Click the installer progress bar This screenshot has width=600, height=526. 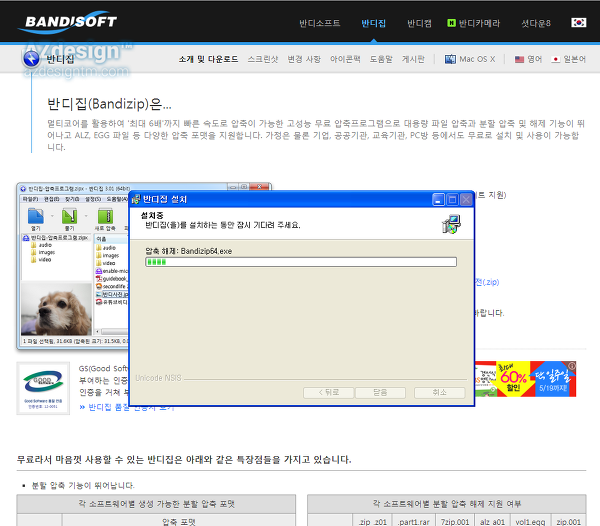pyautogui.click(x=301, y=262)
